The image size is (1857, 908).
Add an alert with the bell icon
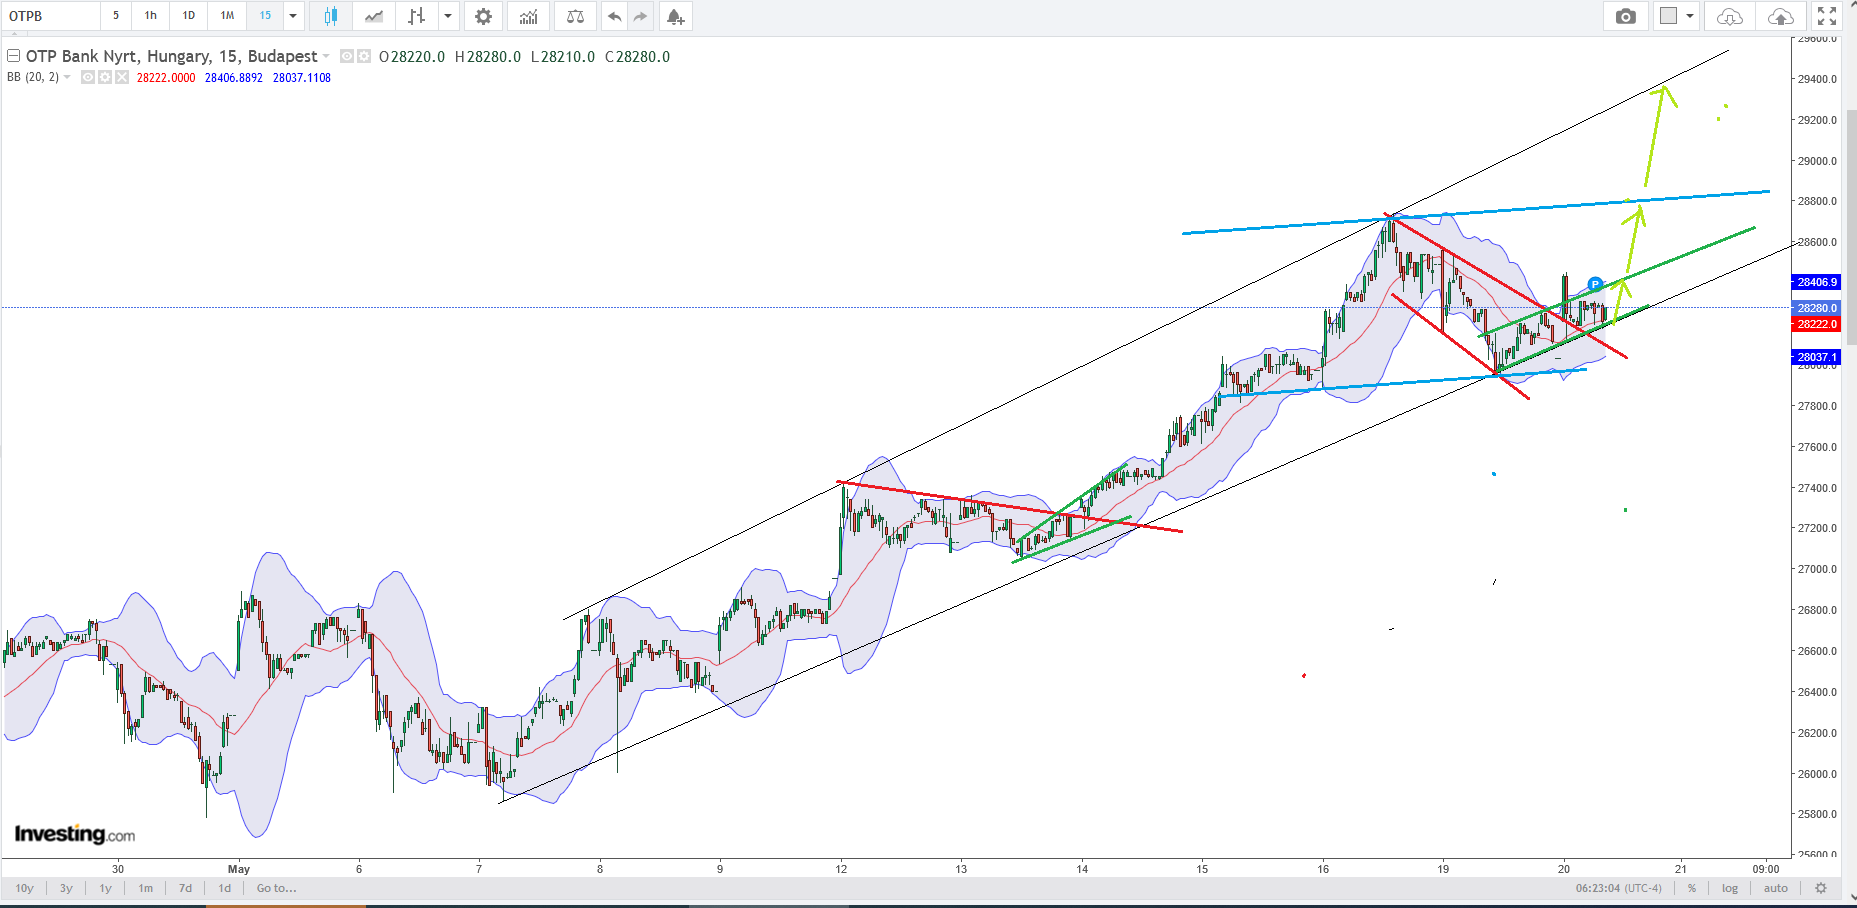675,16
